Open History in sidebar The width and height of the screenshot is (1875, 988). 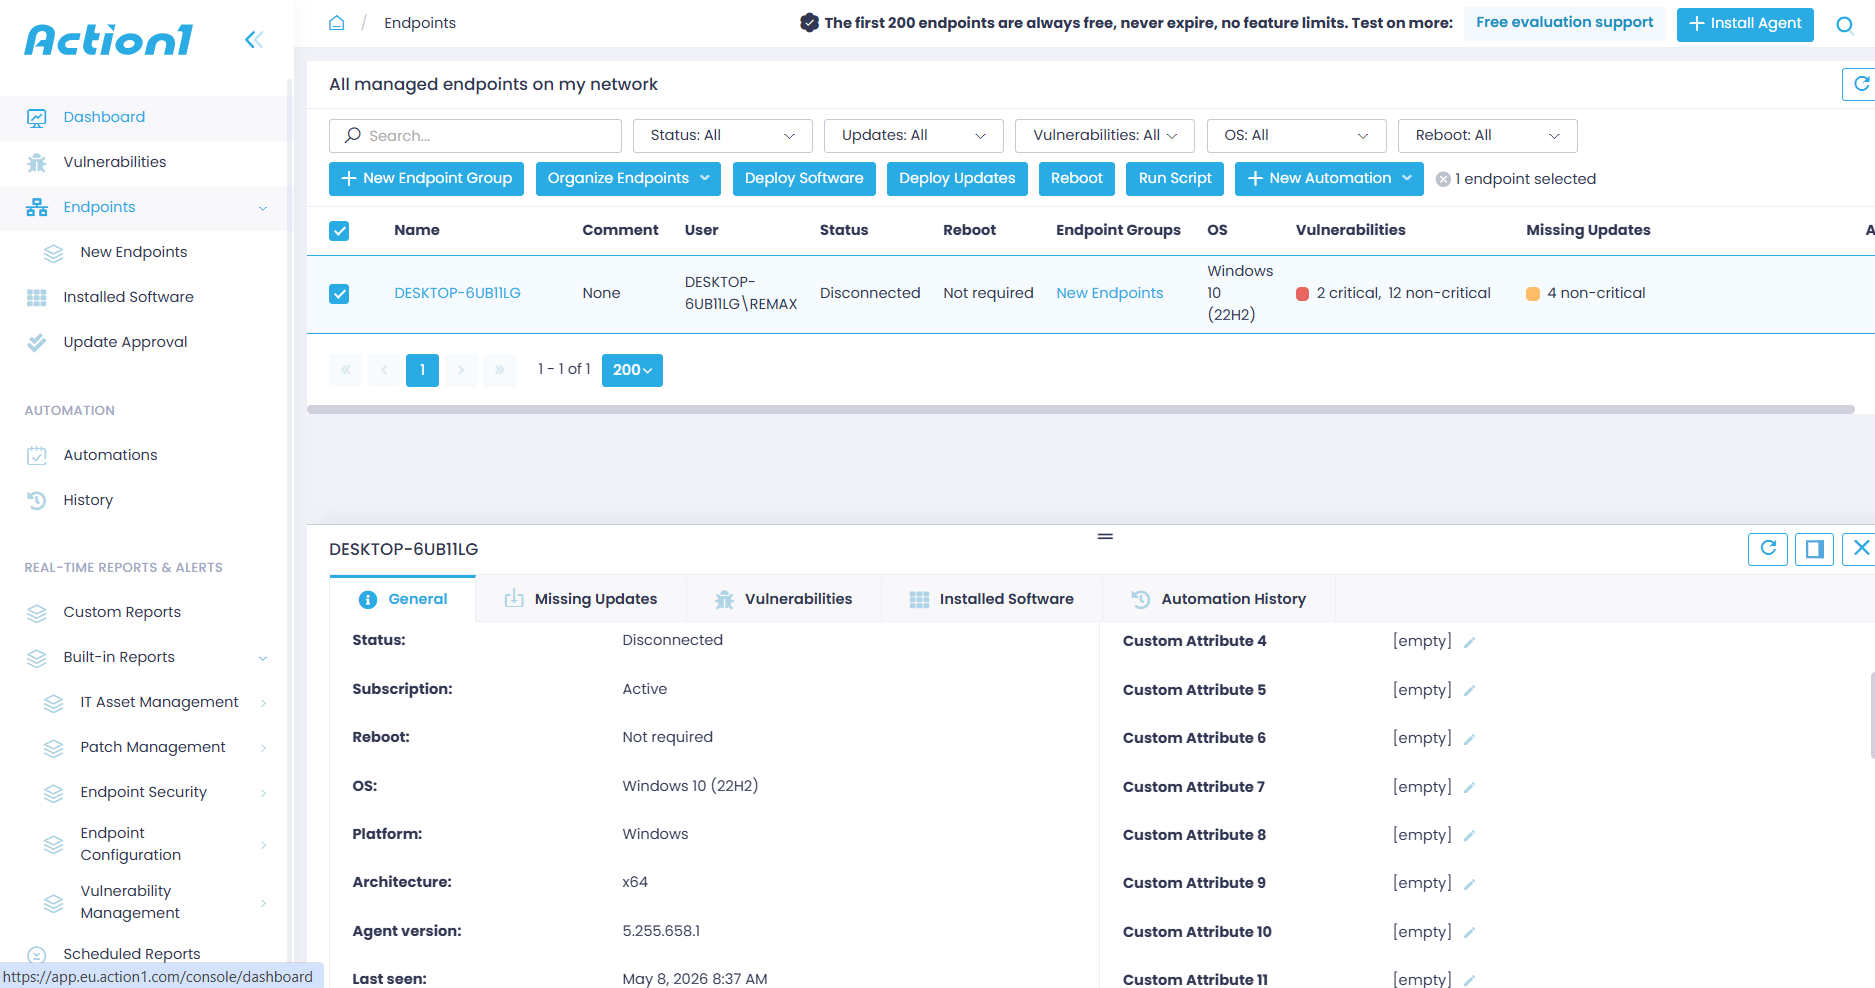click(88, 500)
